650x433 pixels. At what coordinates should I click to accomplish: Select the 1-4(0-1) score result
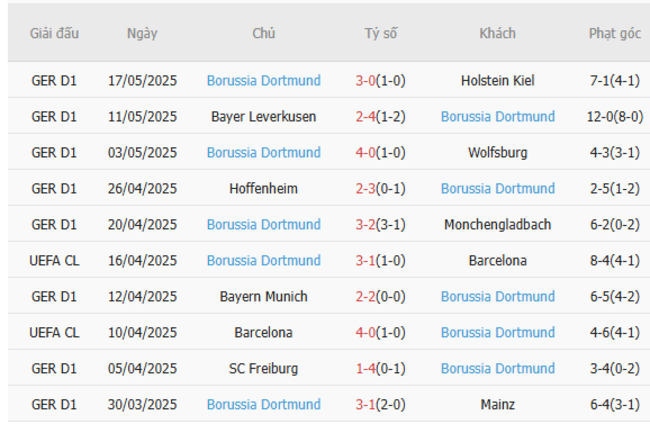coord(380,368)
